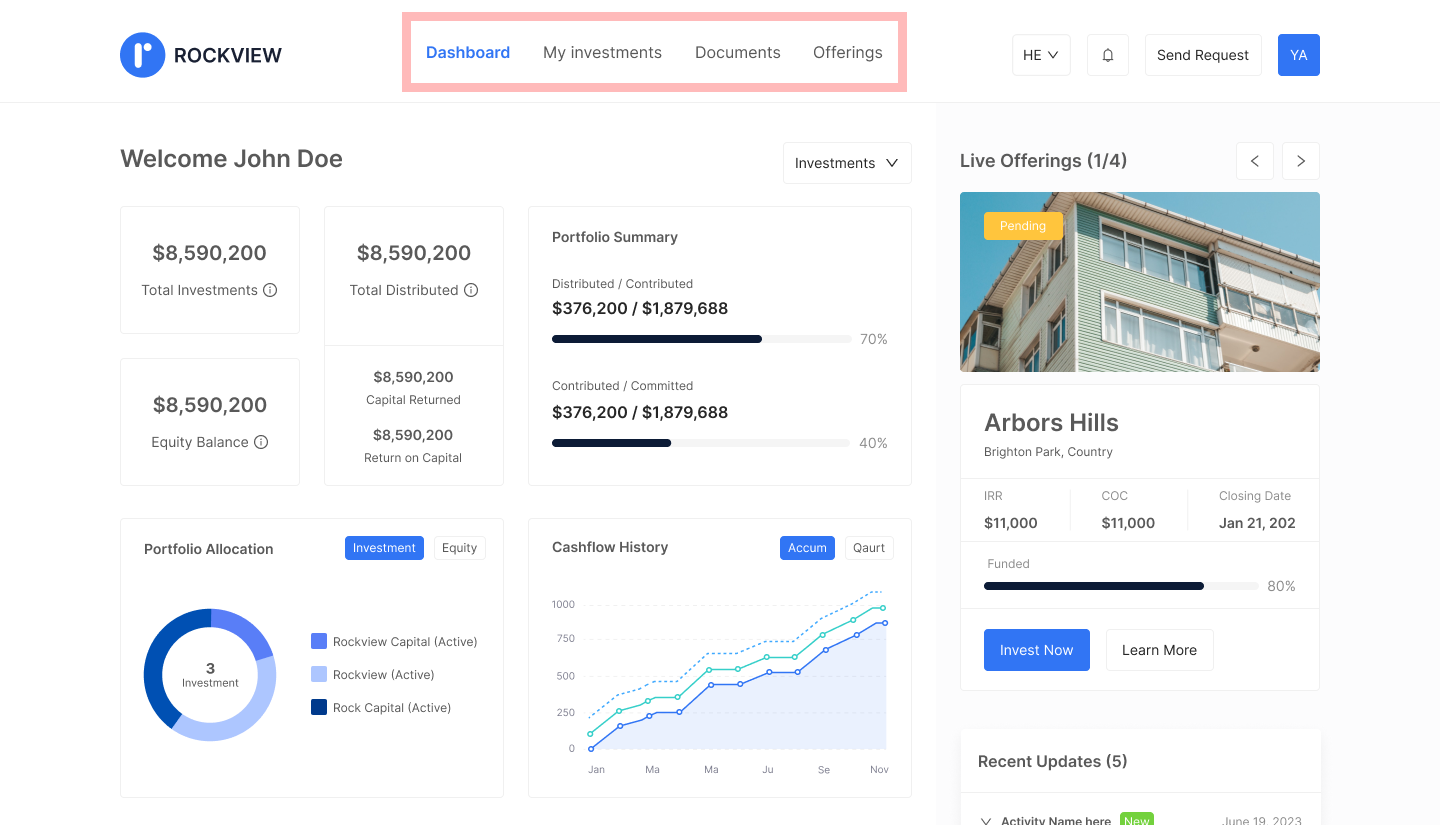Click the portfolio allocation donut chart
Screen dimensions: 1440x825
point(210,675)
